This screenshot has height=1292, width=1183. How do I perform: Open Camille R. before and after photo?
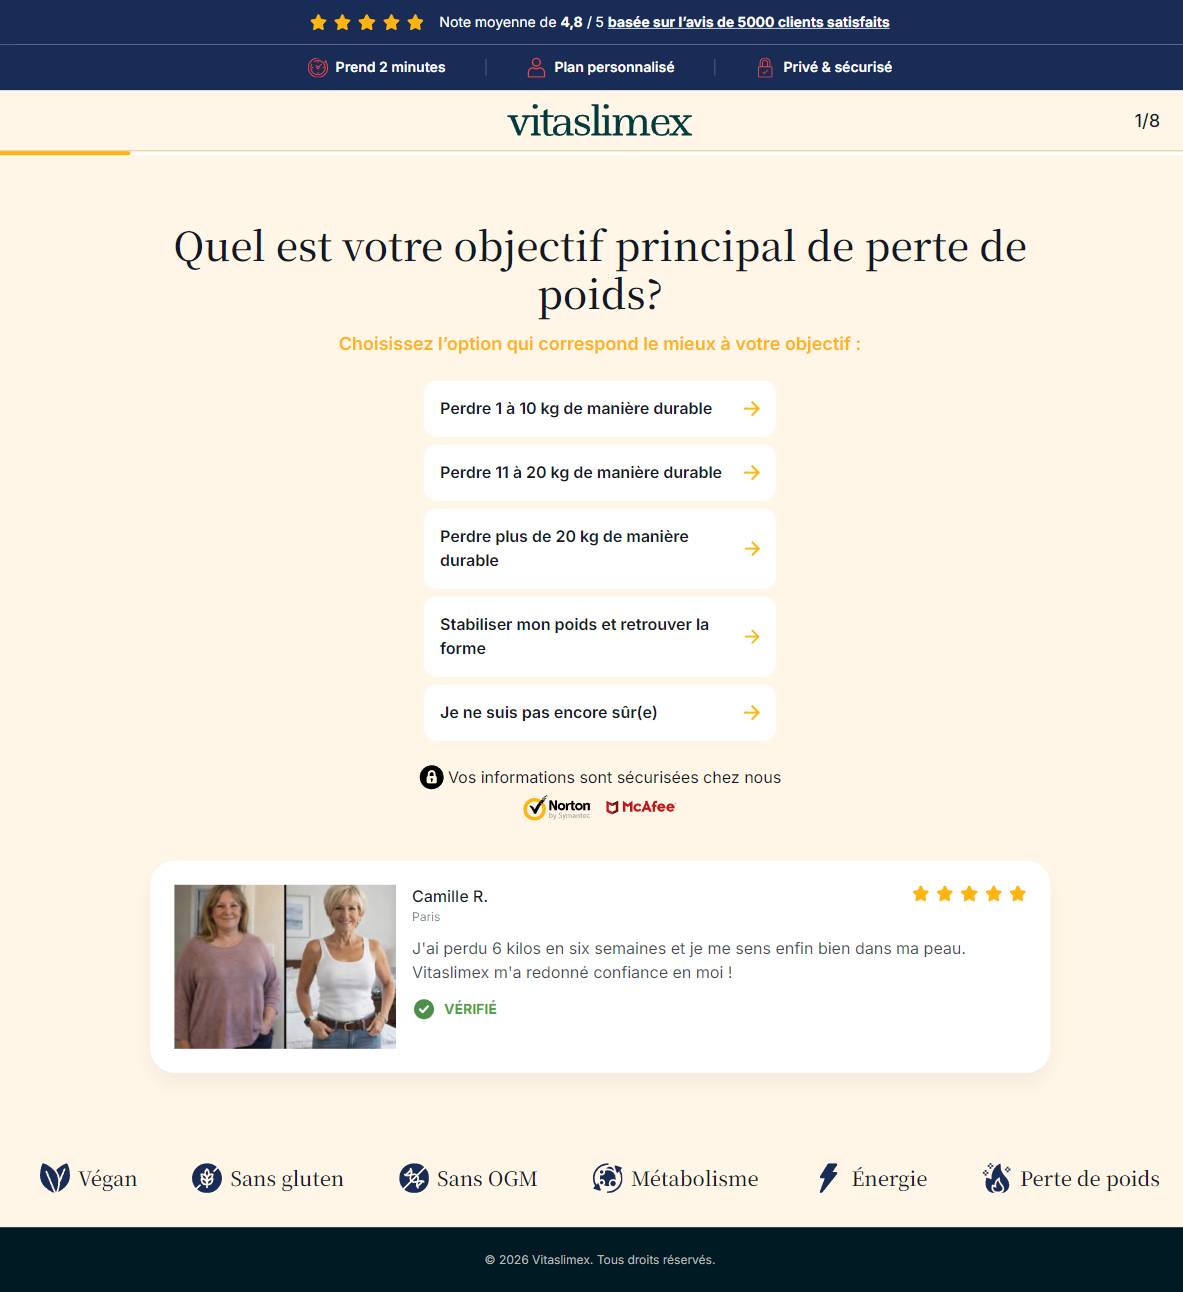pos(285,966)
